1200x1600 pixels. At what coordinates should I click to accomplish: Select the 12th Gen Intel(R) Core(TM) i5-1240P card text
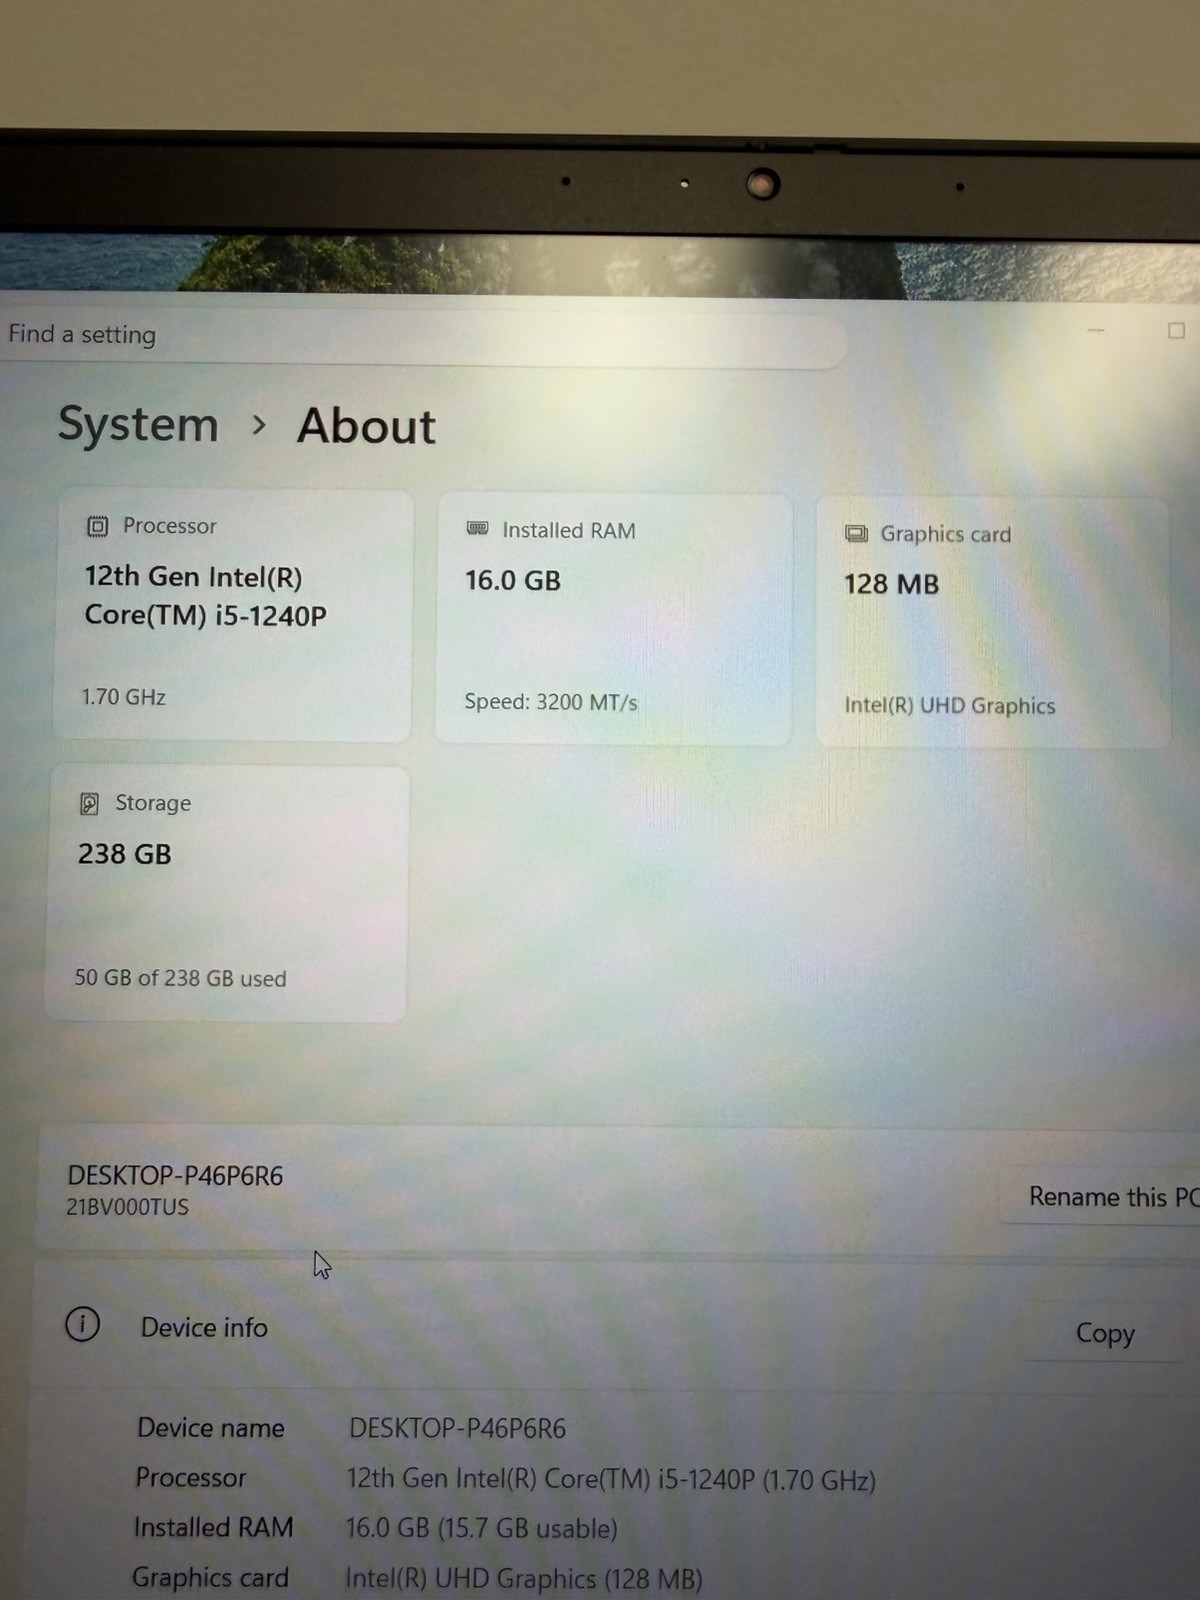(x=205, y=596)
